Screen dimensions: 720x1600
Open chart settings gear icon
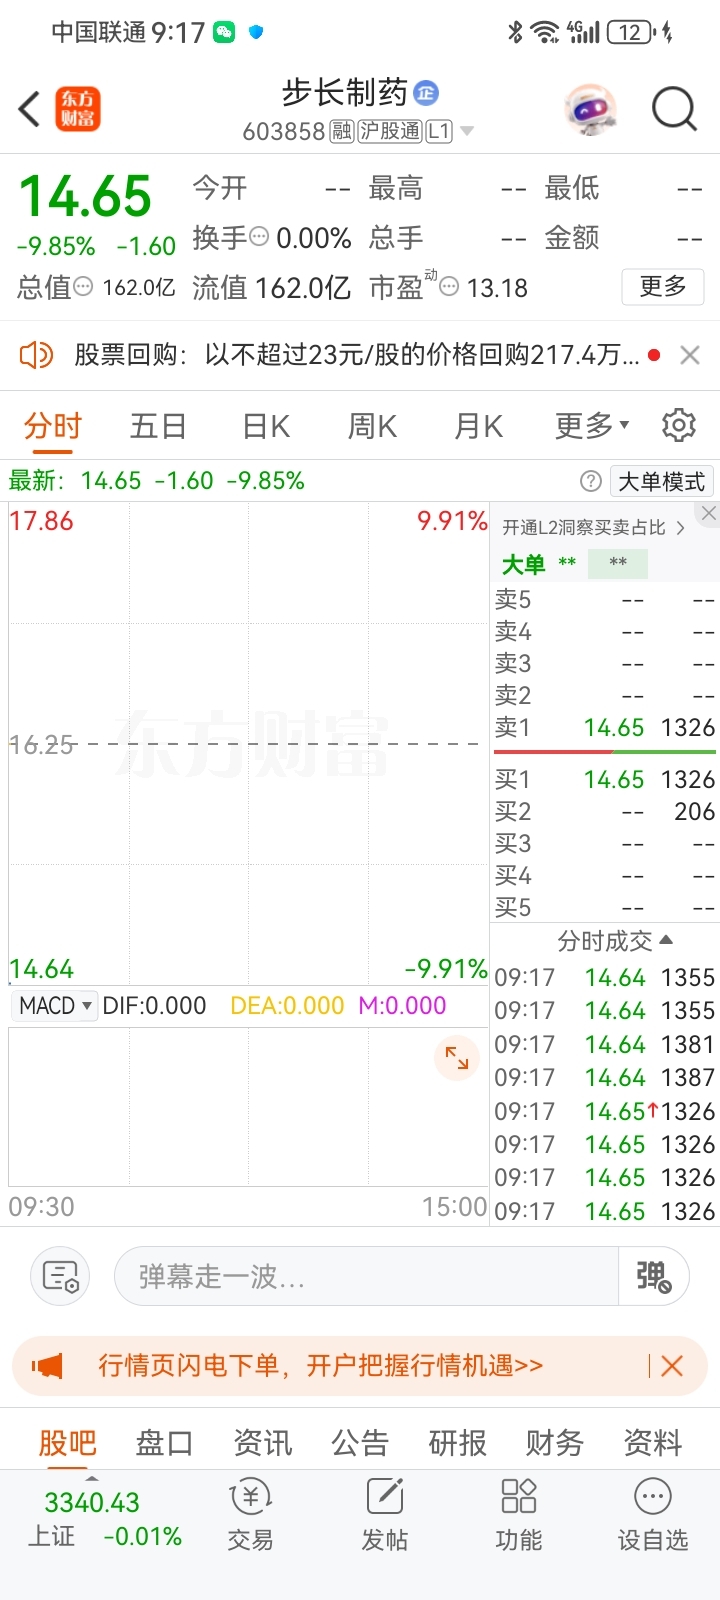[x=679, y=425]
